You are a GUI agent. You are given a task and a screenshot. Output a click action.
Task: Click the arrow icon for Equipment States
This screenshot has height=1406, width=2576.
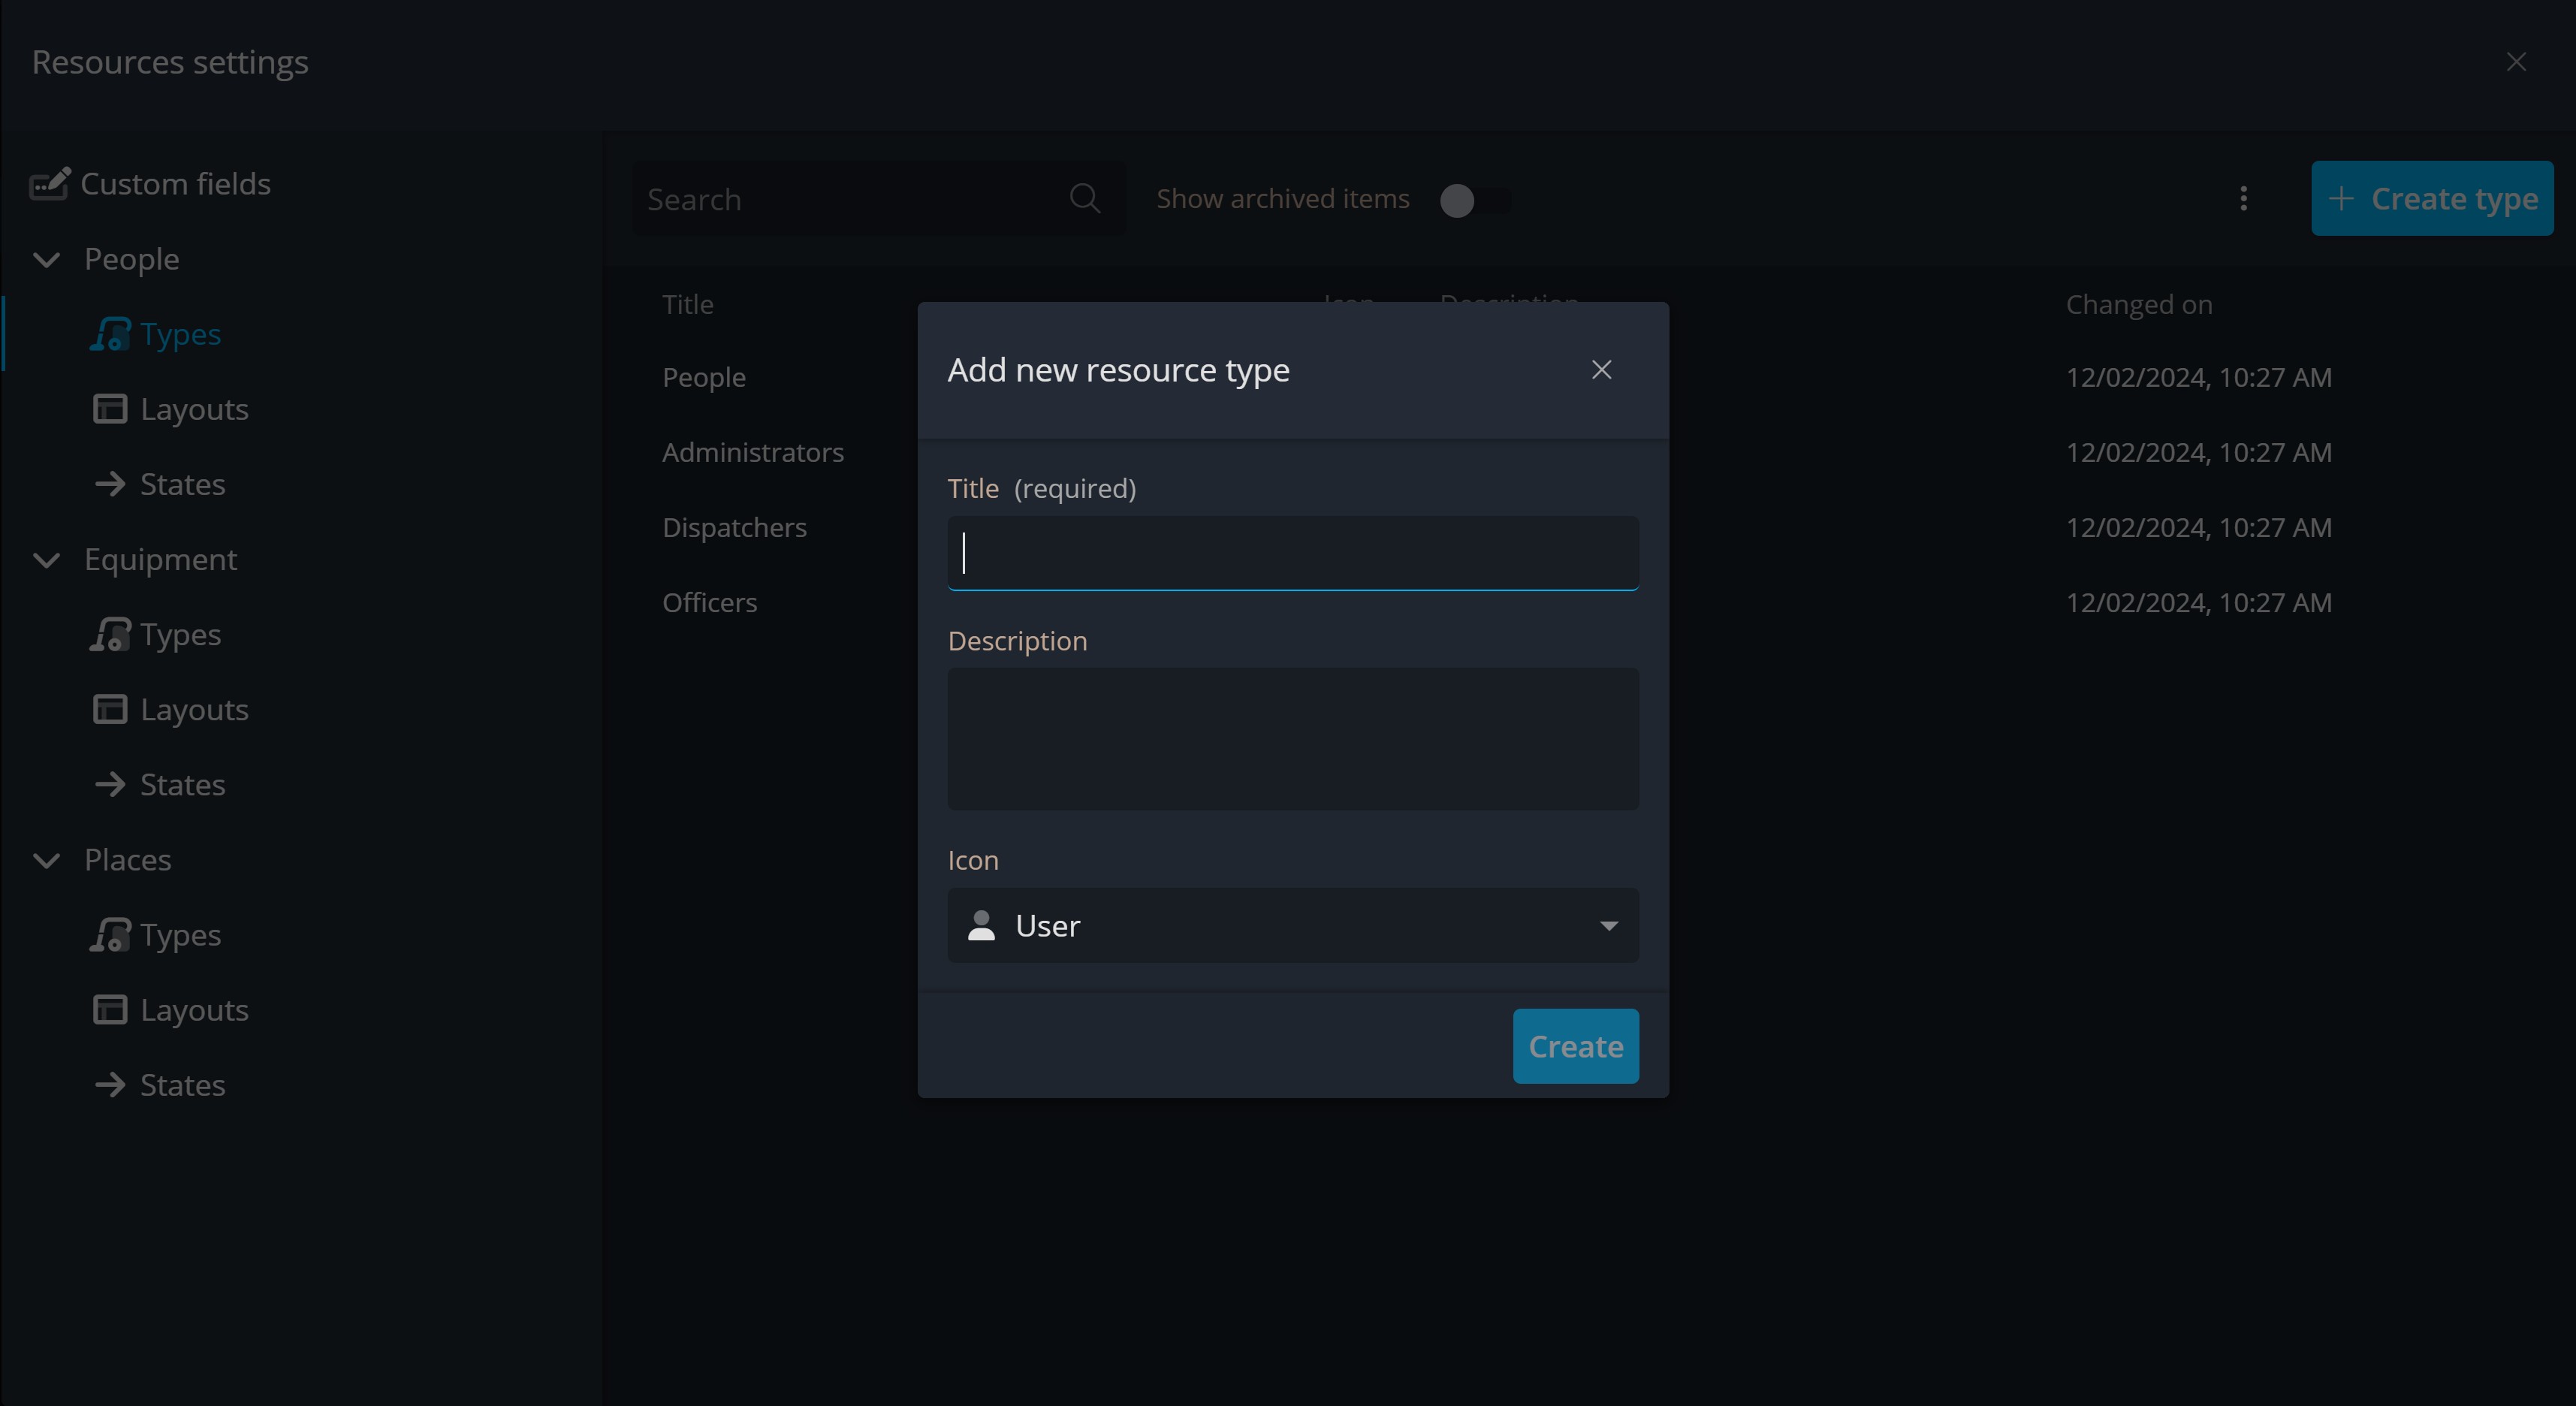[x=110, y=784]
